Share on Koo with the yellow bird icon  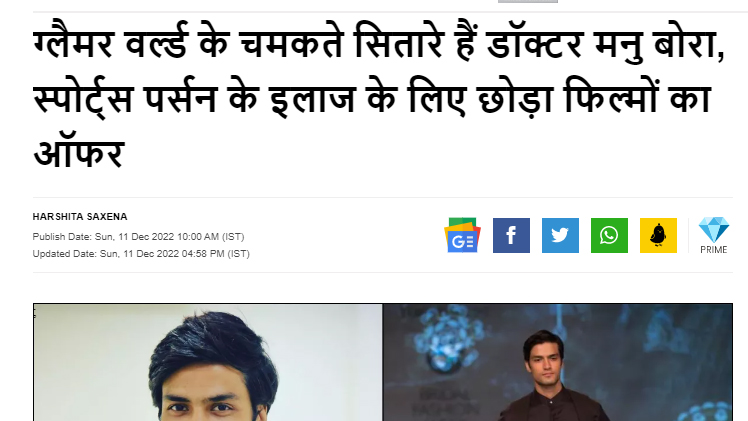coord(658,236)
